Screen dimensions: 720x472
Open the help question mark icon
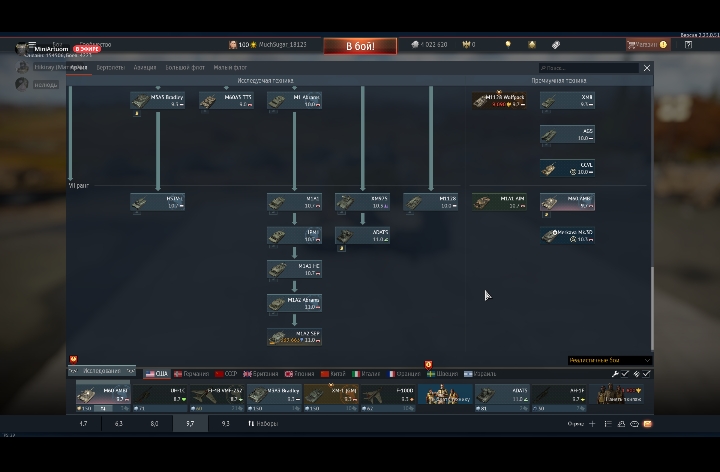click(688, 45)
